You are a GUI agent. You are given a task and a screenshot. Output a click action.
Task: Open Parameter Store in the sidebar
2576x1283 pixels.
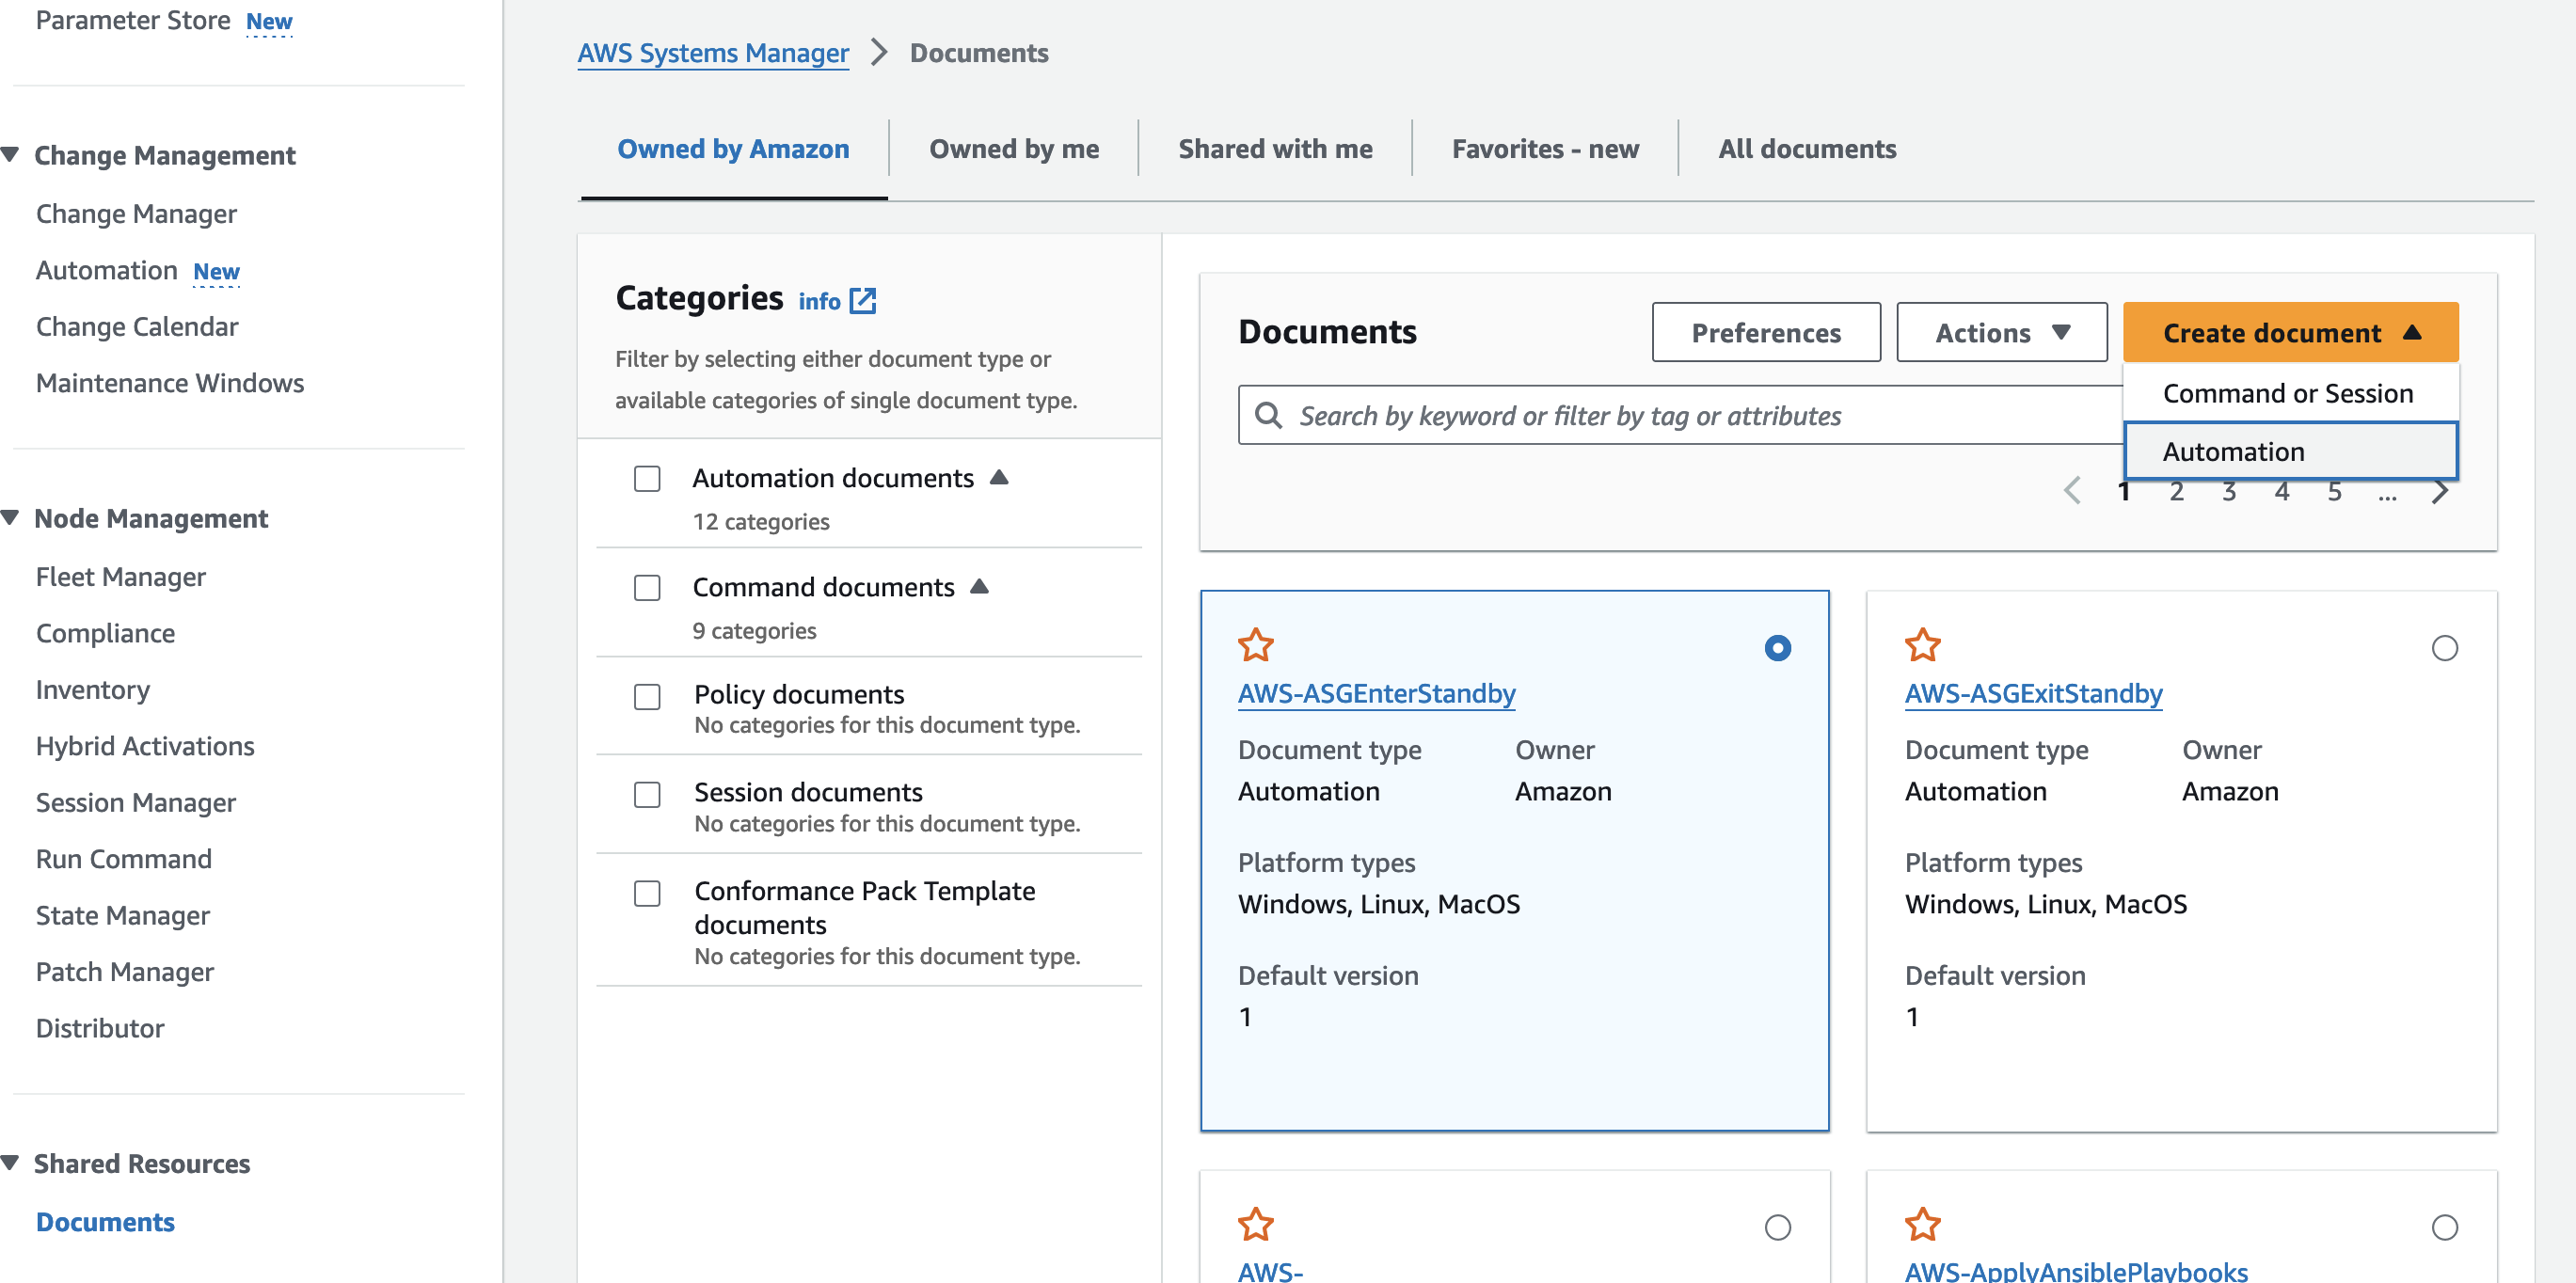[x=133, y=20]
